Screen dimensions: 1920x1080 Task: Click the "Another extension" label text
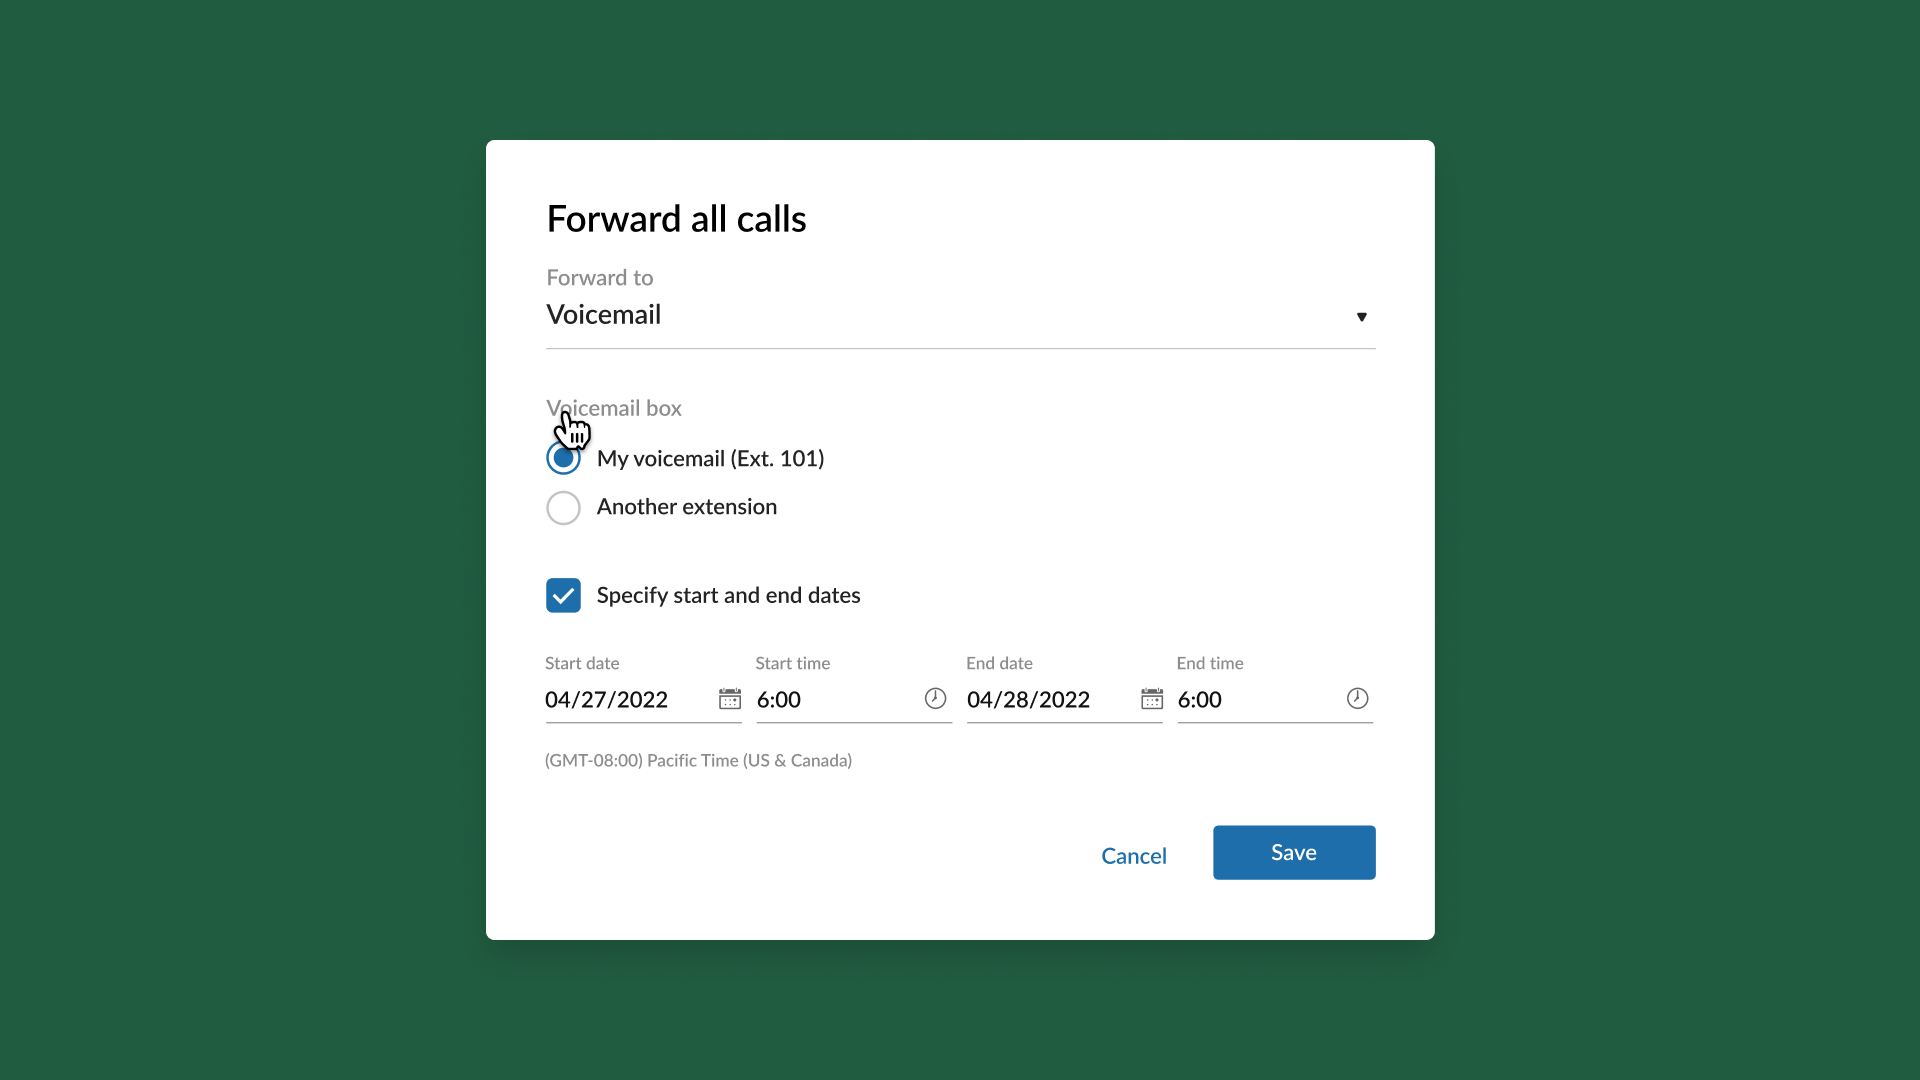click(687, 507)
